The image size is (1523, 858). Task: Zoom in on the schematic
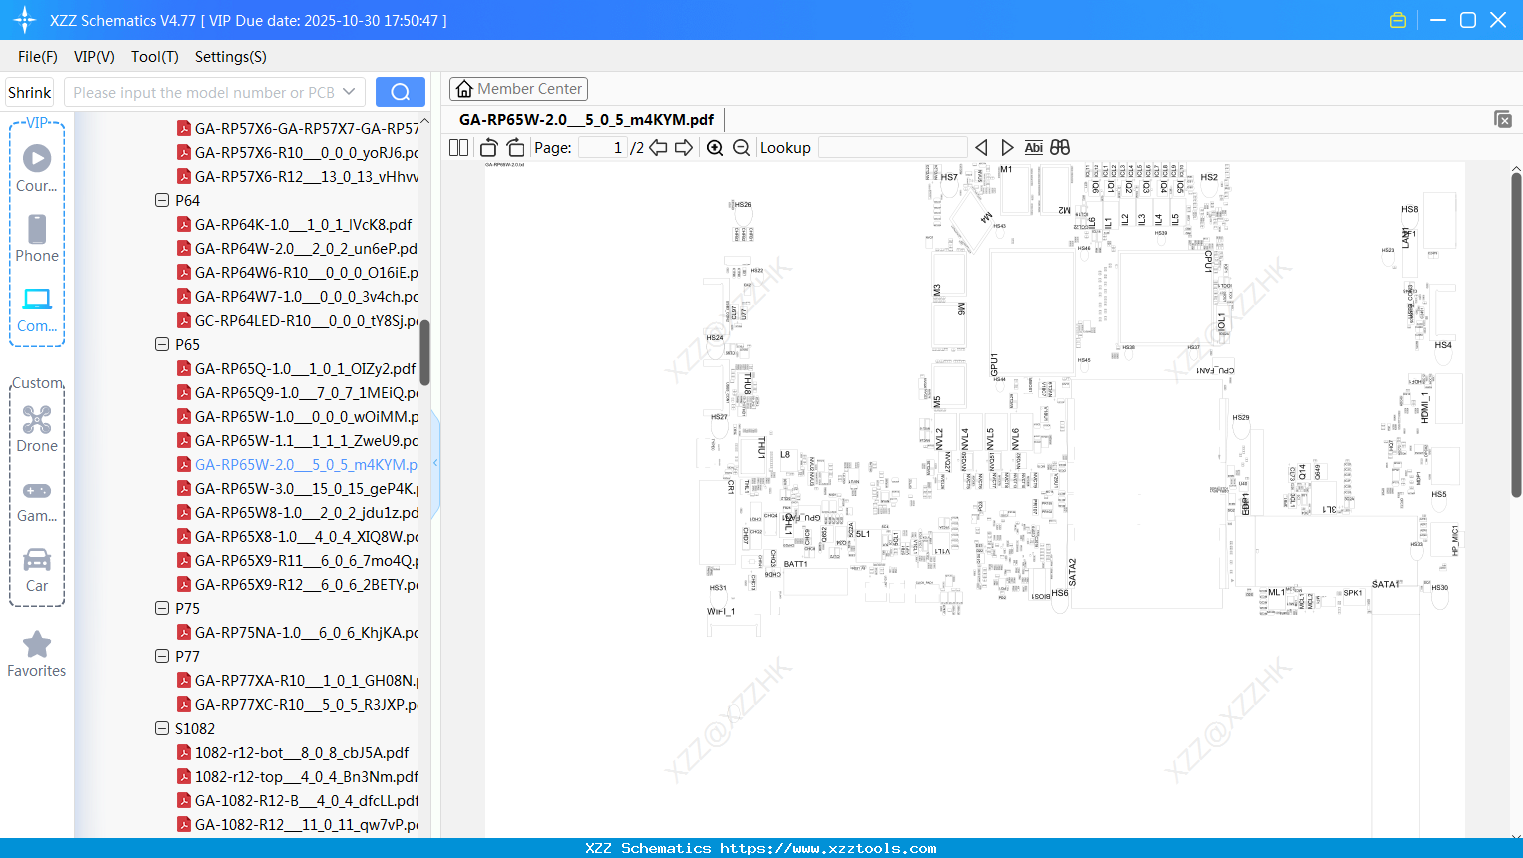pos(715,148)
